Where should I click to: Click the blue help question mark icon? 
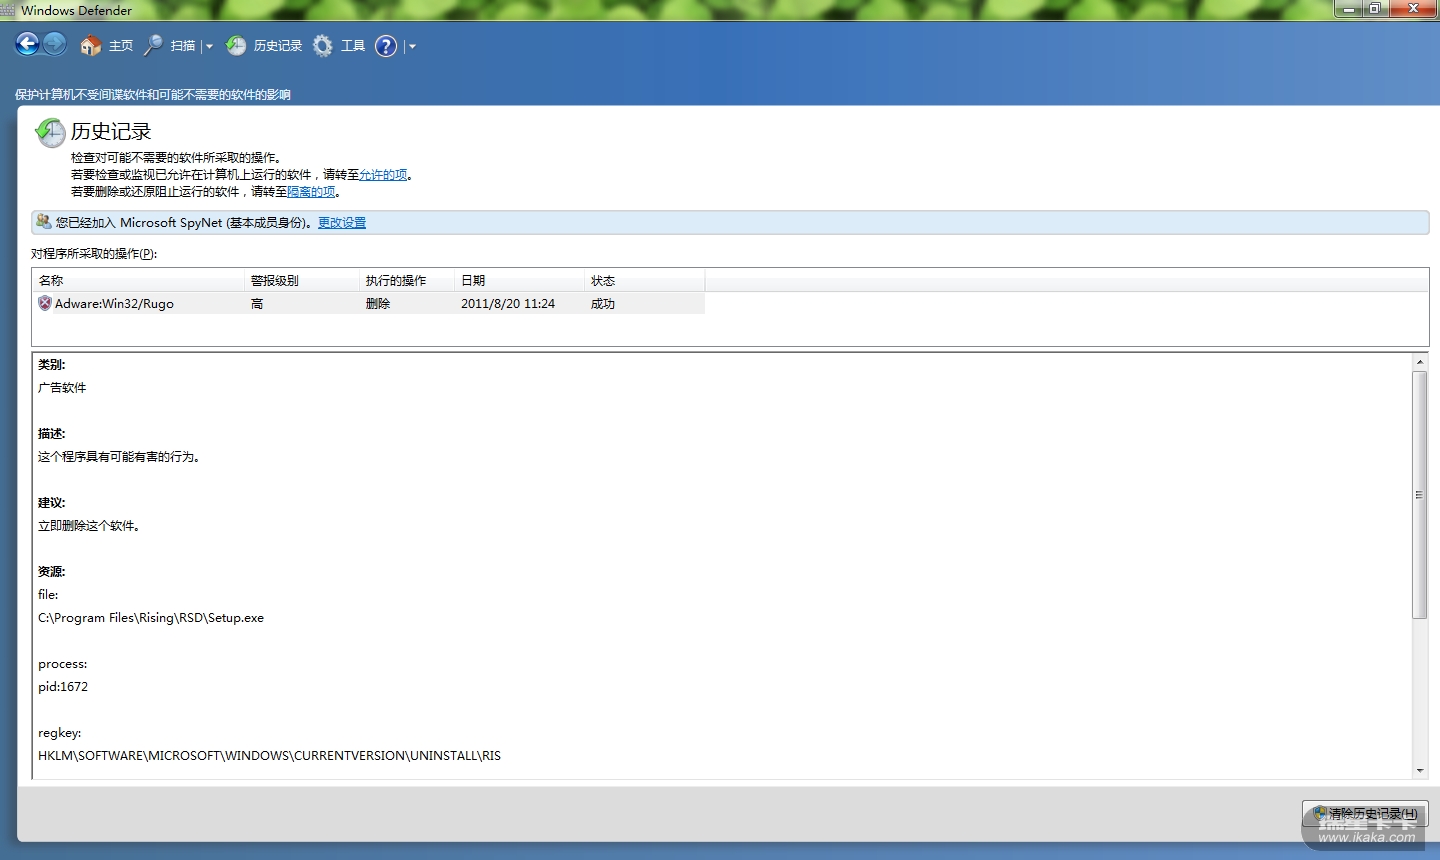pos(386,46)
